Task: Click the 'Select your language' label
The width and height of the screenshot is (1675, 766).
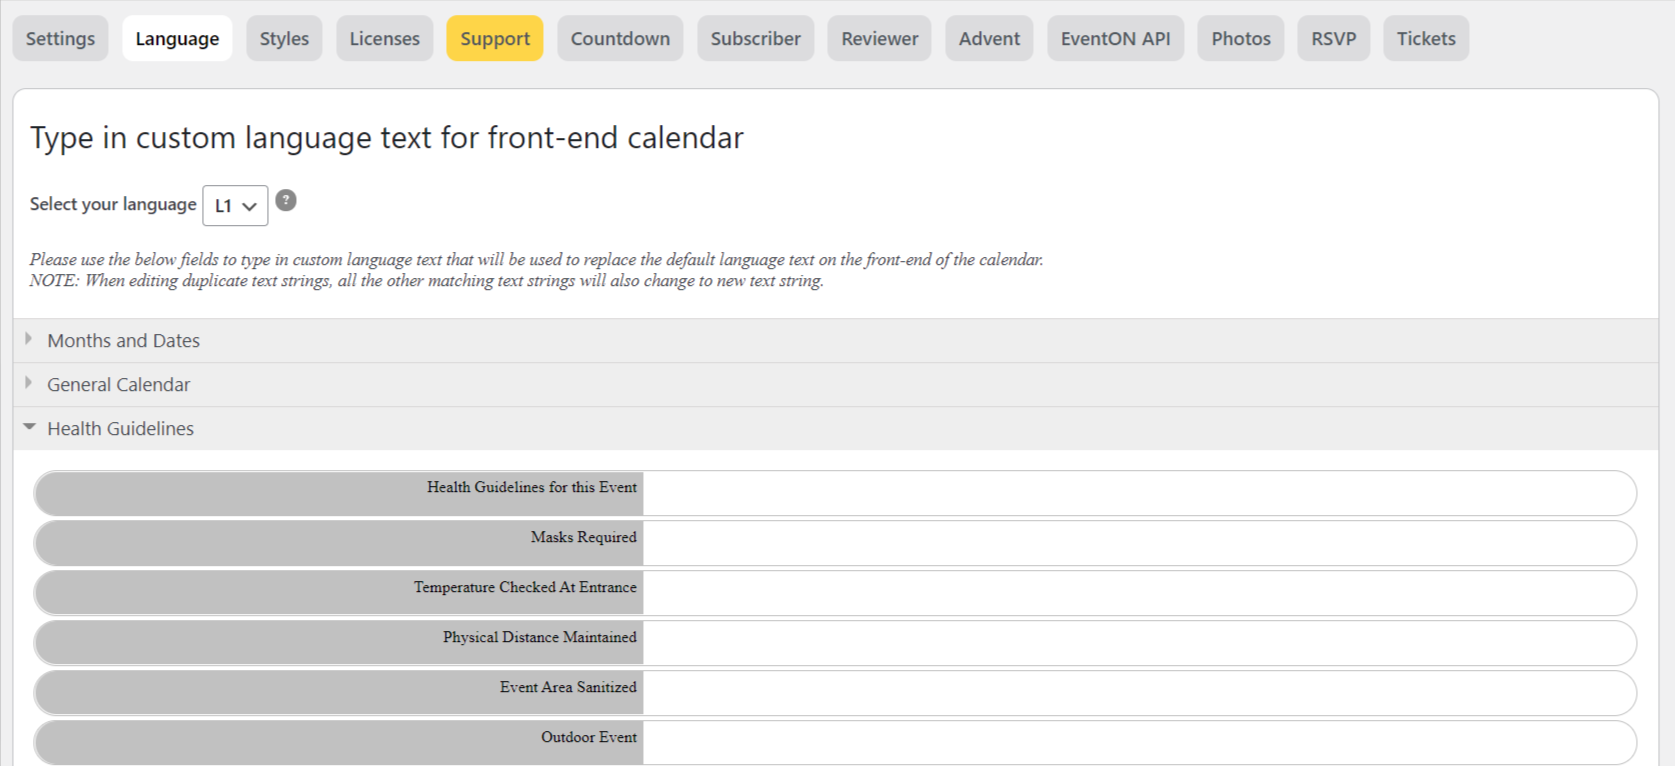Action: (113, 204)
